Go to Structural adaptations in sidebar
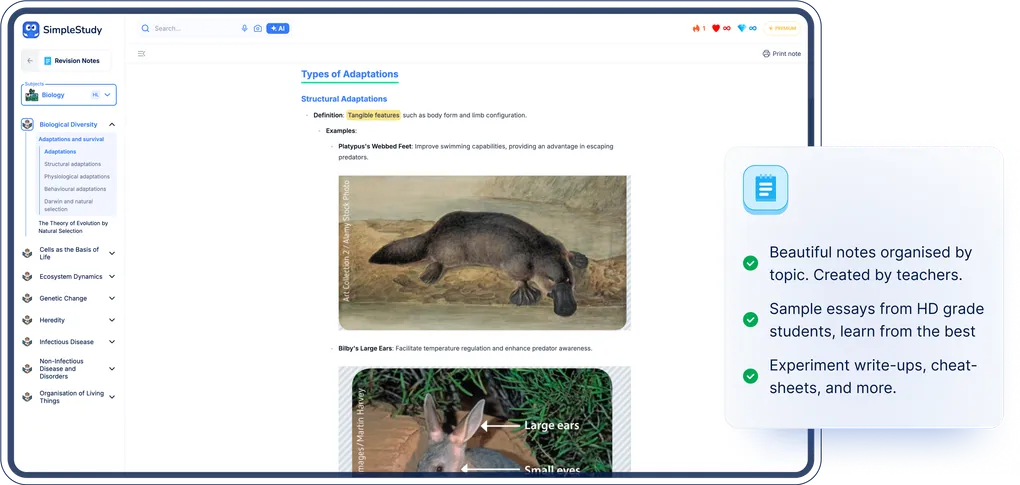The width and height of the screenshot is (1020, 485). coord(72,164)
